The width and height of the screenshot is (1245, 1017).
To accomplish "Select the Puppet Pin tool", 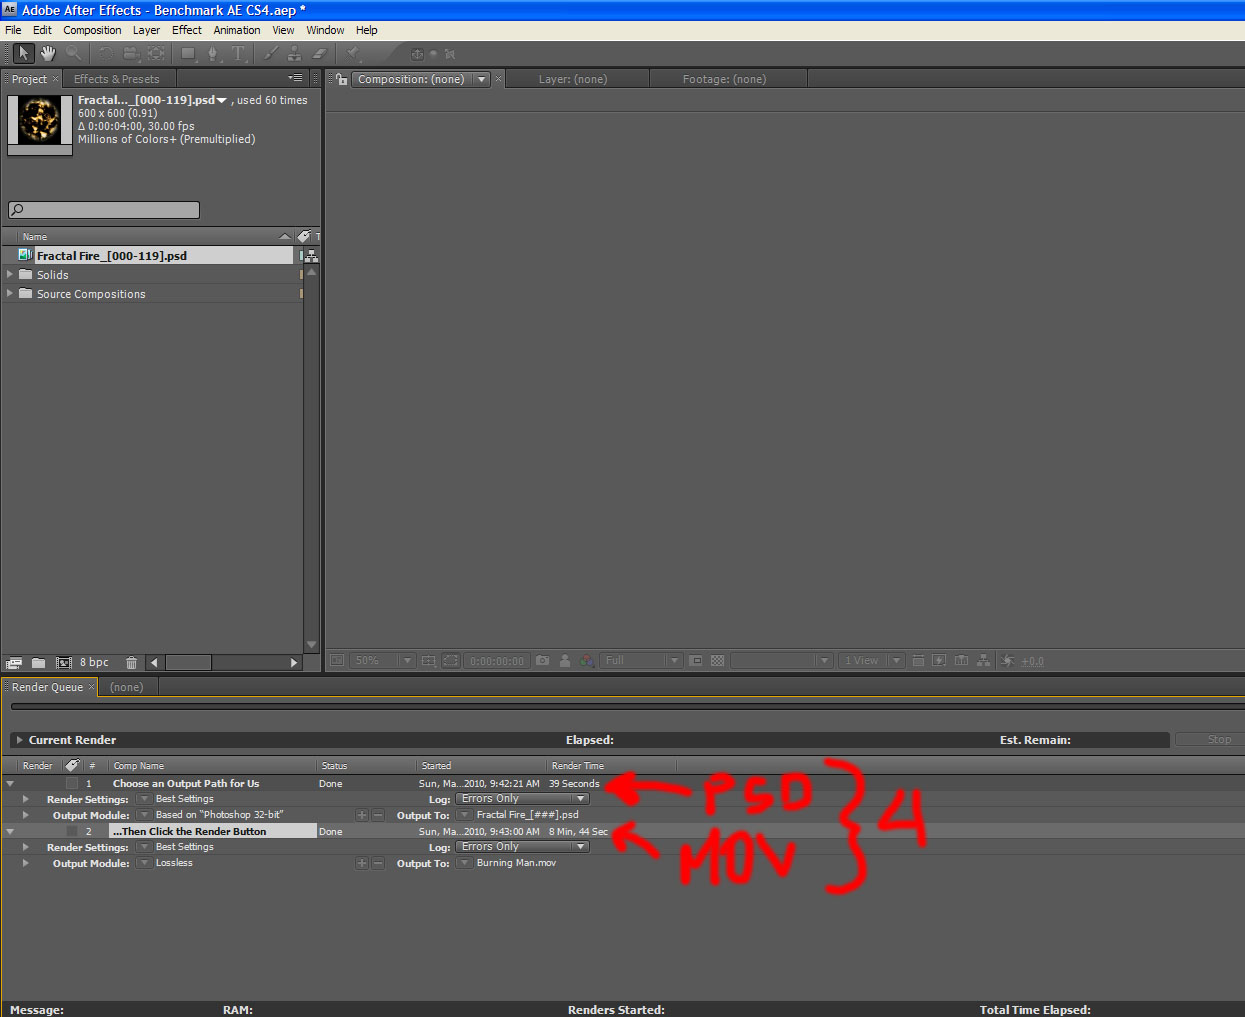I will (353, 53).
